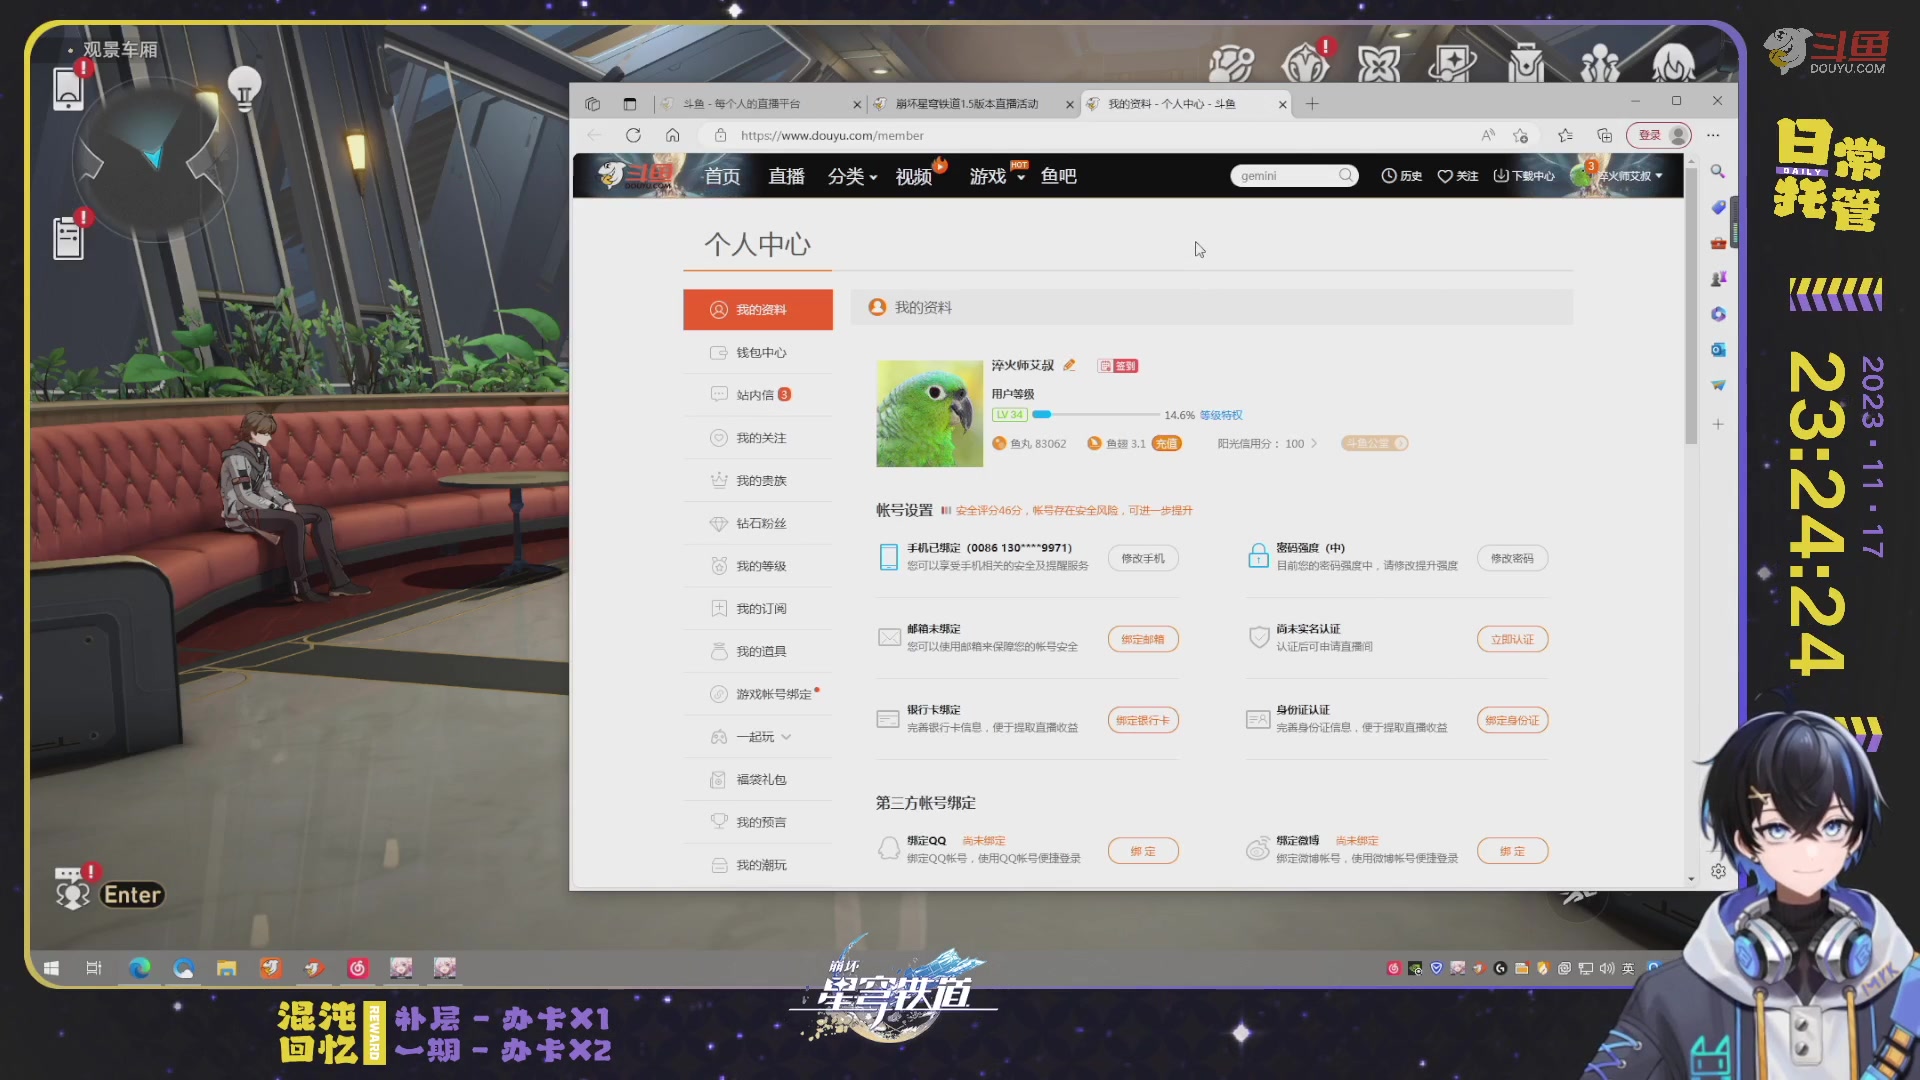Click the browser address bar URL
Image resolution: width=1920 pixels, height=1080 pixels.
832,135
